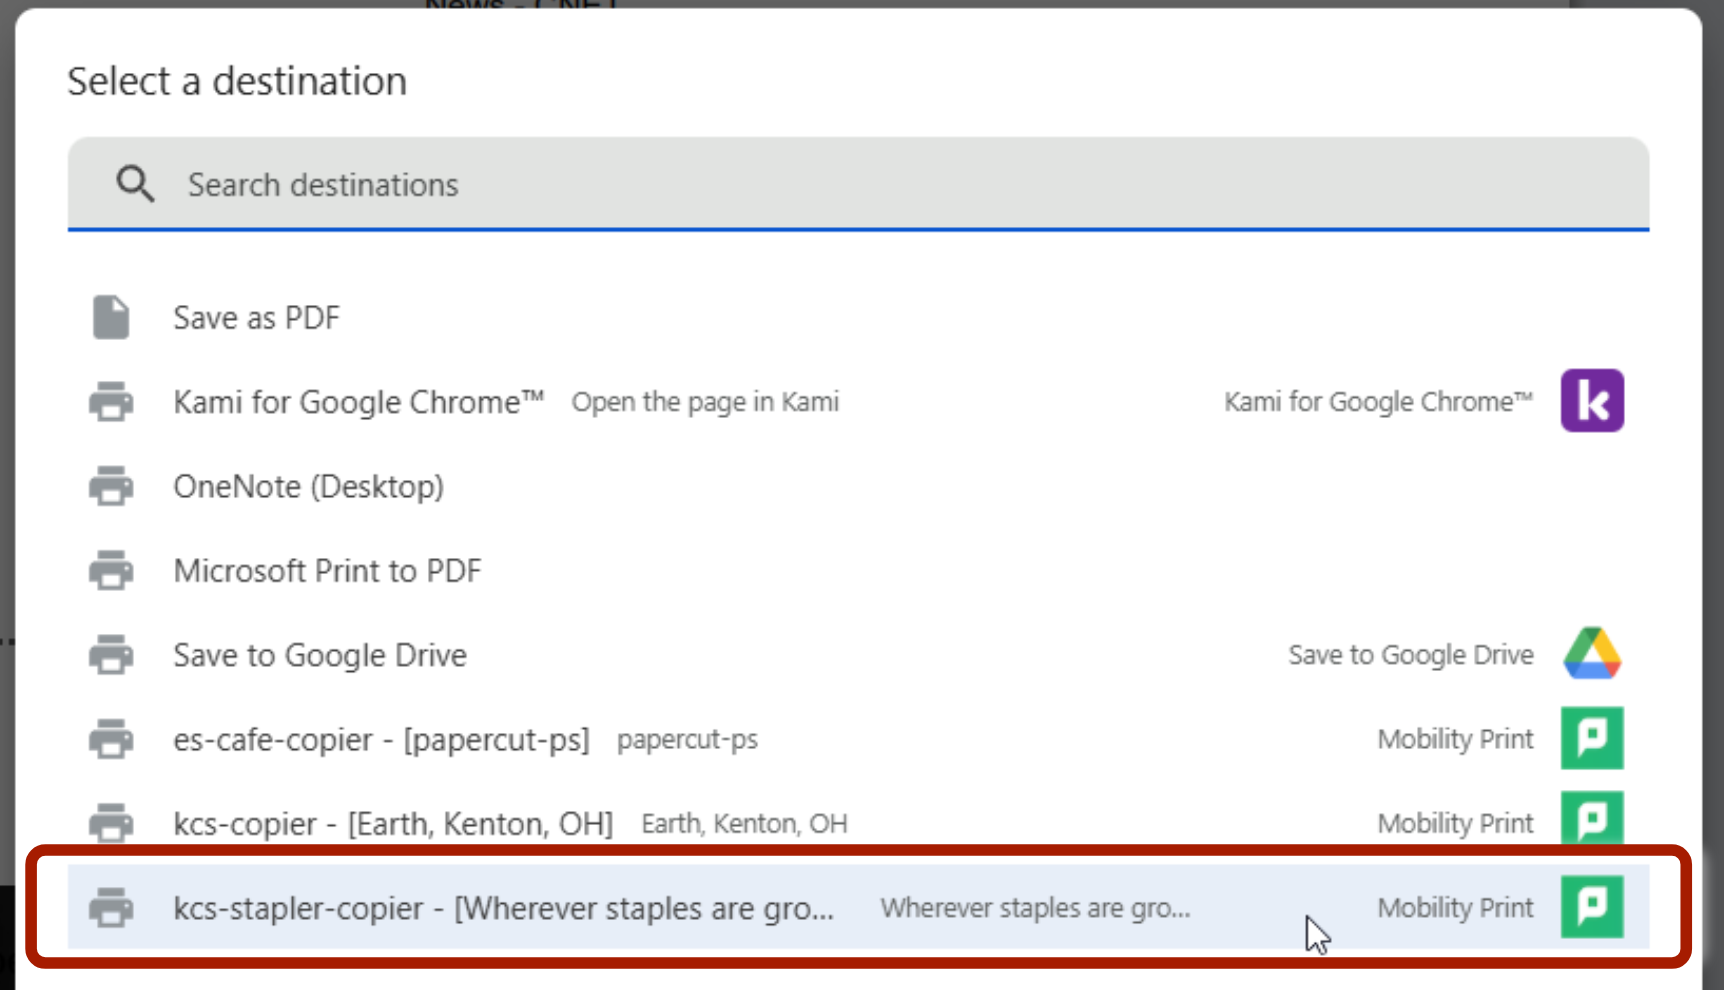Image resolution: width=1724 pixels, height=990 pixels.
Task: Click the search magnifier icon
Action: coord(135,185)
